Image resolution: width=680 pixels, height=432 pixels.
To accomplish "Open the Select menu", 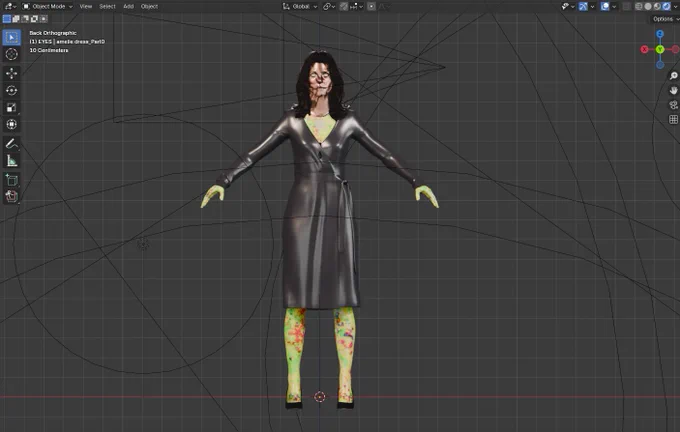I will click(107, 6).
